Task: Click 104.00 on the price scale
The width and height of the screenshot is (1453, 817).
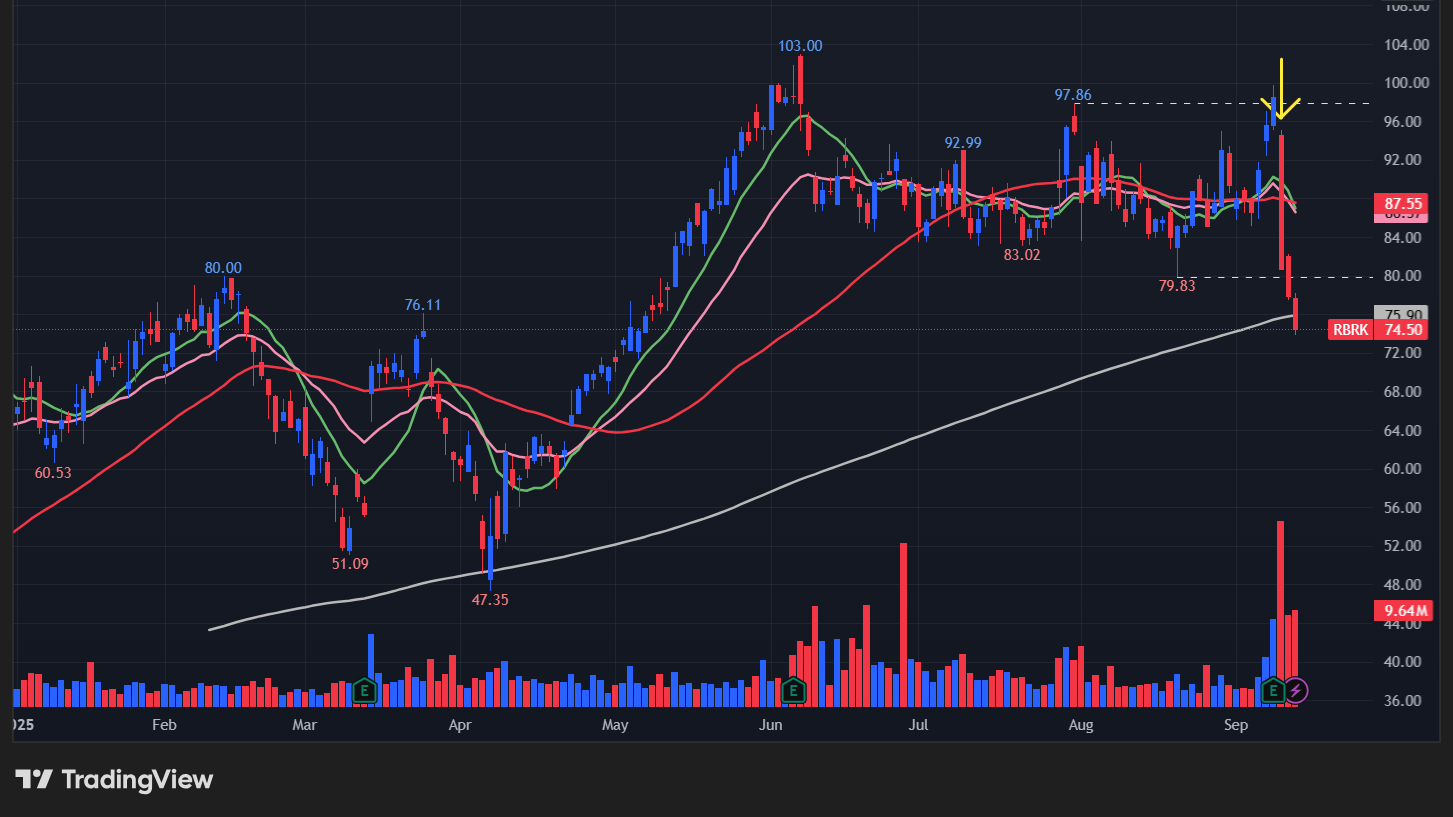Action: [1405, 45]
